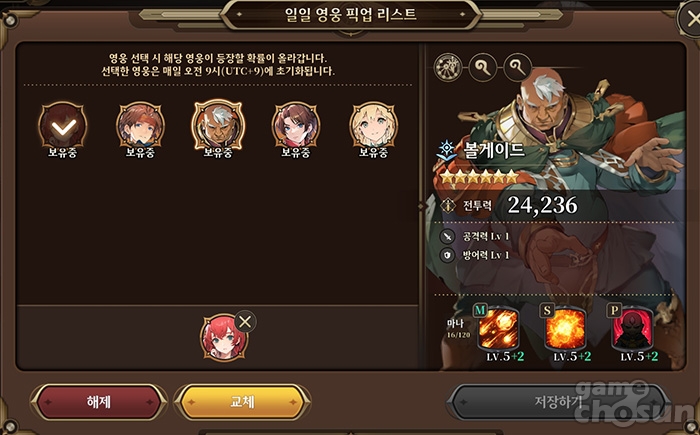Tap the second staff equipment slot icon

click(x=517, y=67)
